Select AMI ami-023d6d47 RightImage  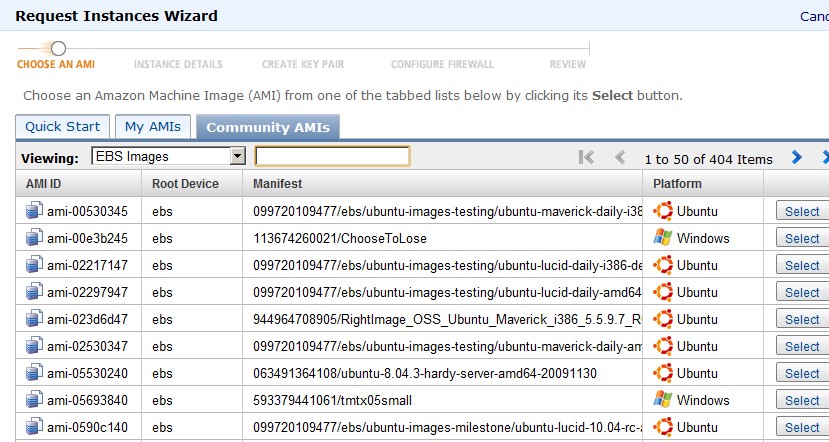point(802,319)
